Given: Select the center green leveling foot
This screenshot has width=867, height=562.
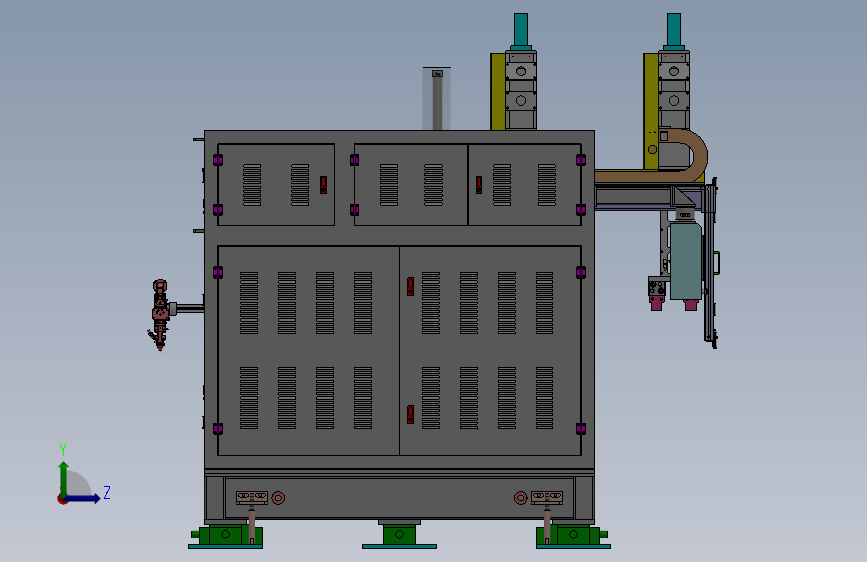Looking at the screenshot, I should pos(399,535).
